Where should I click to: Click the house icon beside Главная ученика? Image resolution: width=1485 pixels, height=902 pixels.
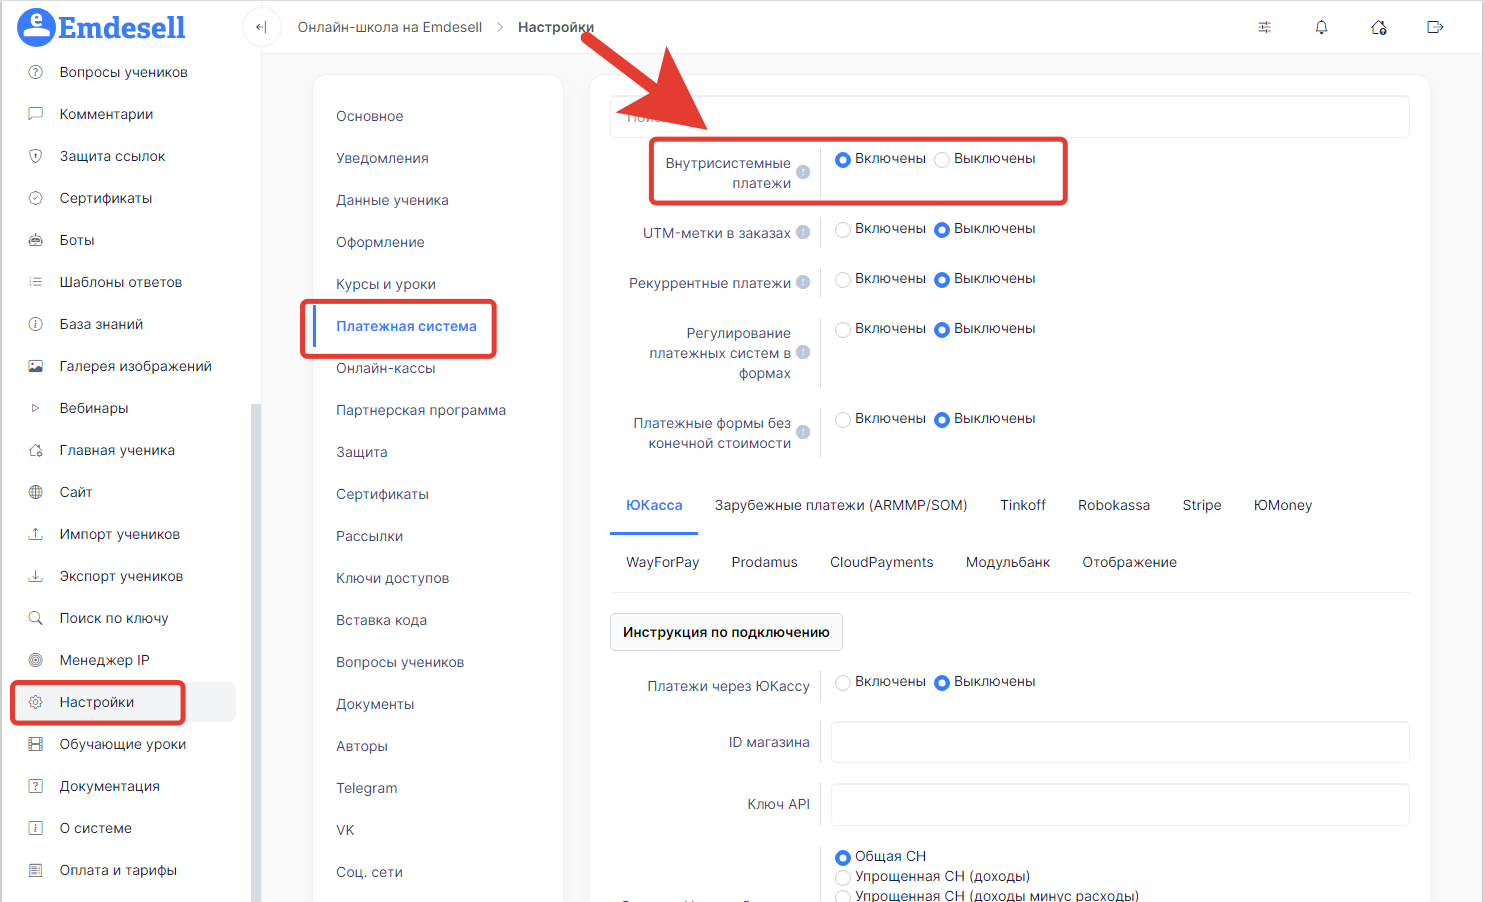tap(36, 450)
